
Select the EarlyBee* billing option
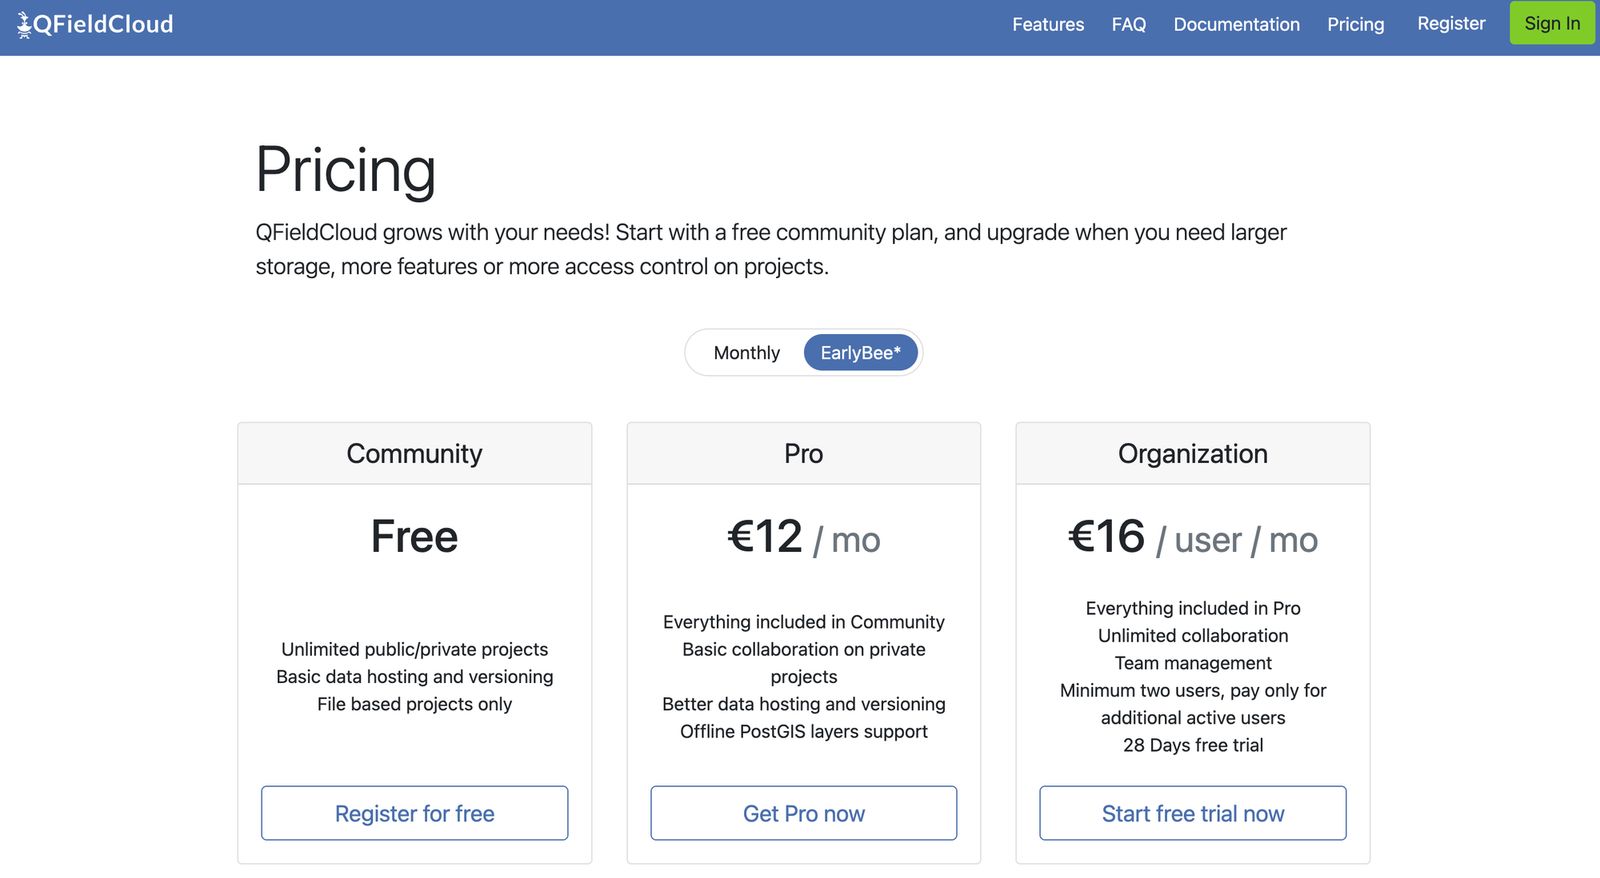(x=860, y=353)
